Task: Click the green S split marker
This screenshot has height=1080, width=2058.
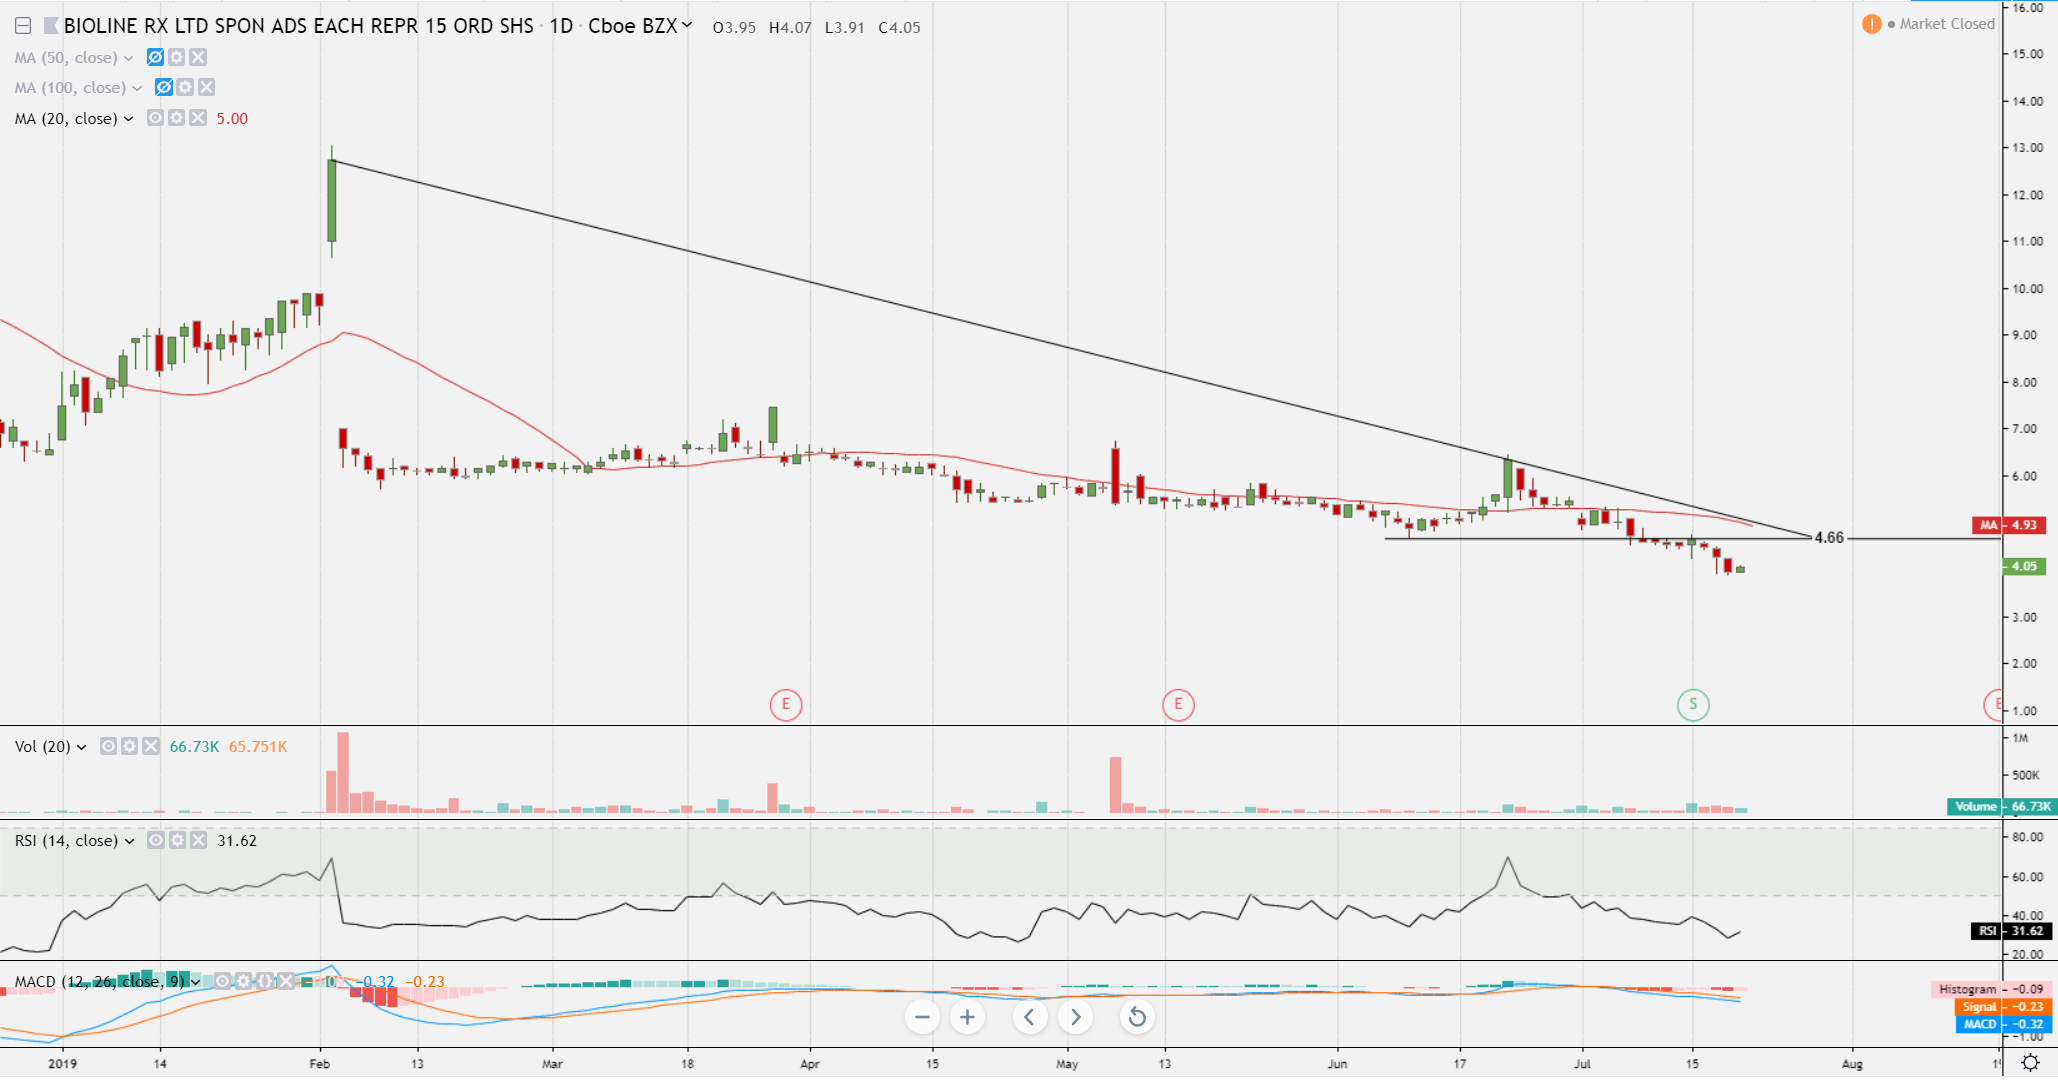Action: (x=1693, y=705)
